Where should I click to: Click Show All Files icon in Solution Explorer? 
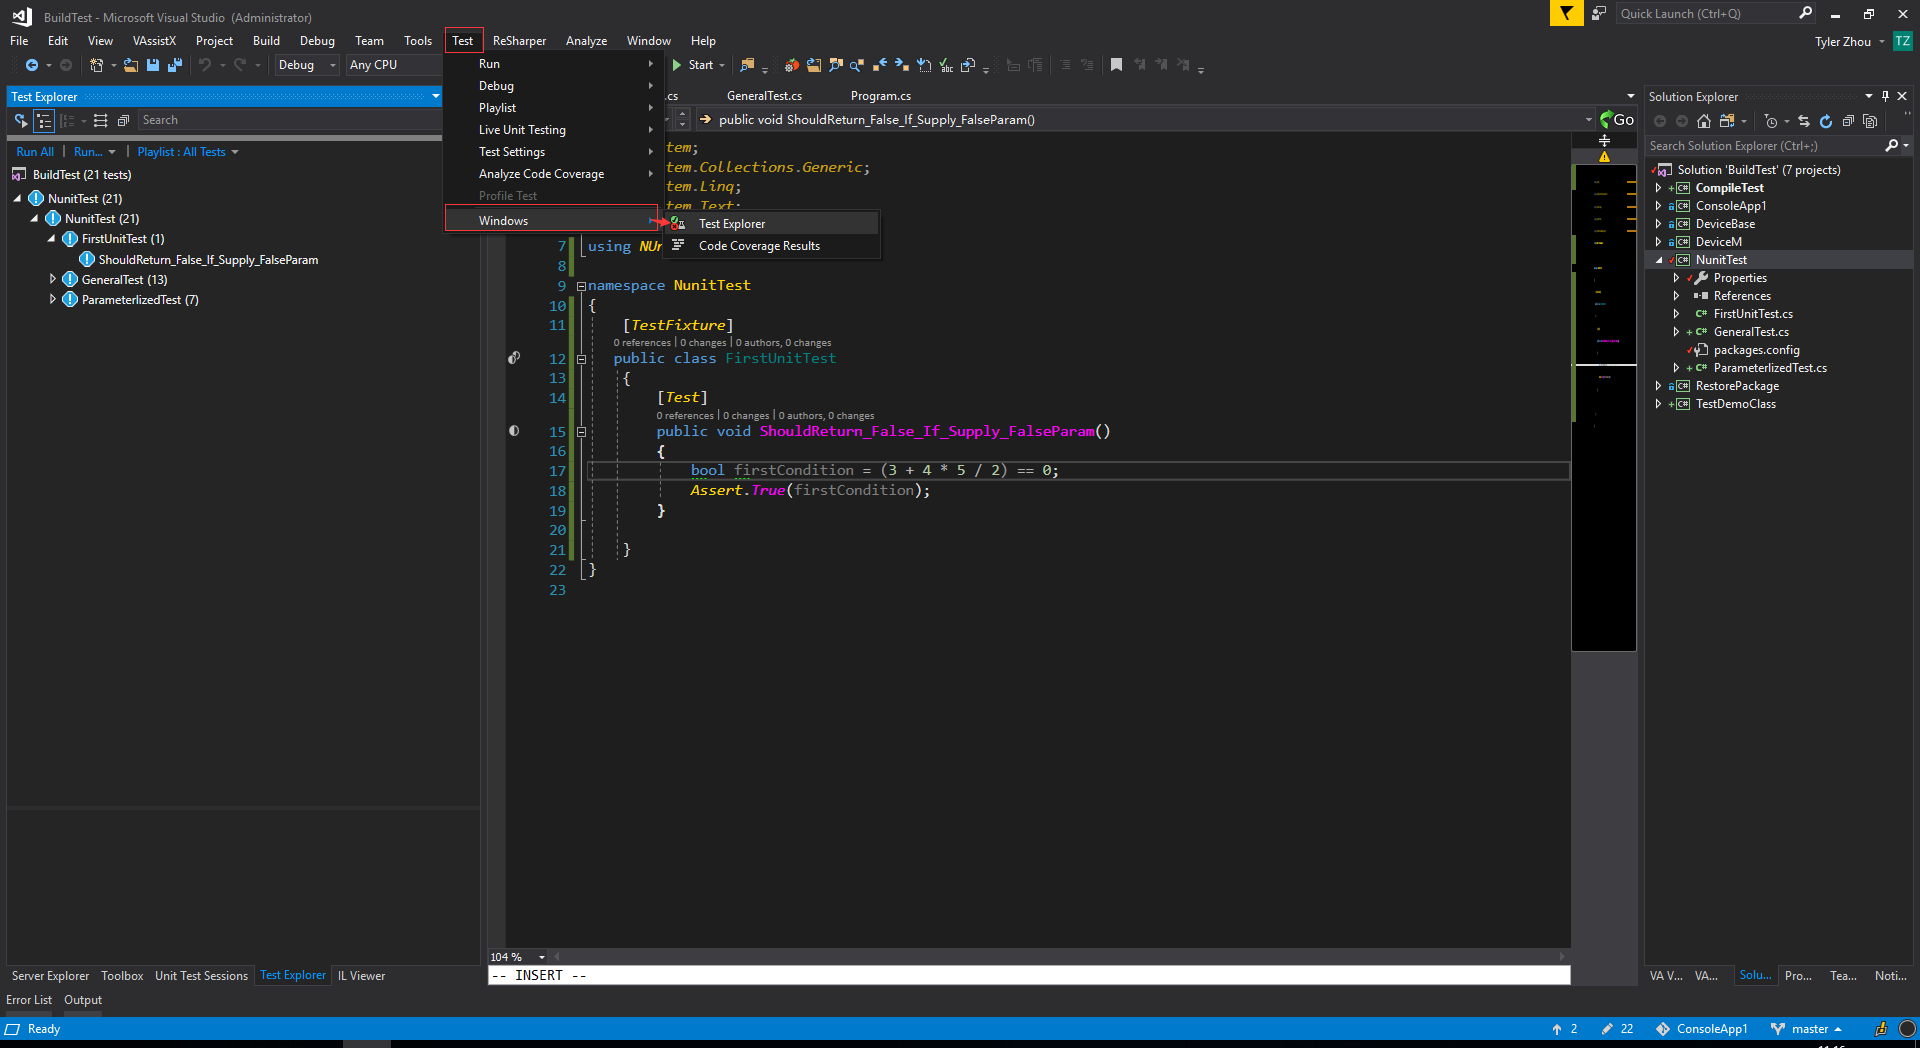[1870, 121]
